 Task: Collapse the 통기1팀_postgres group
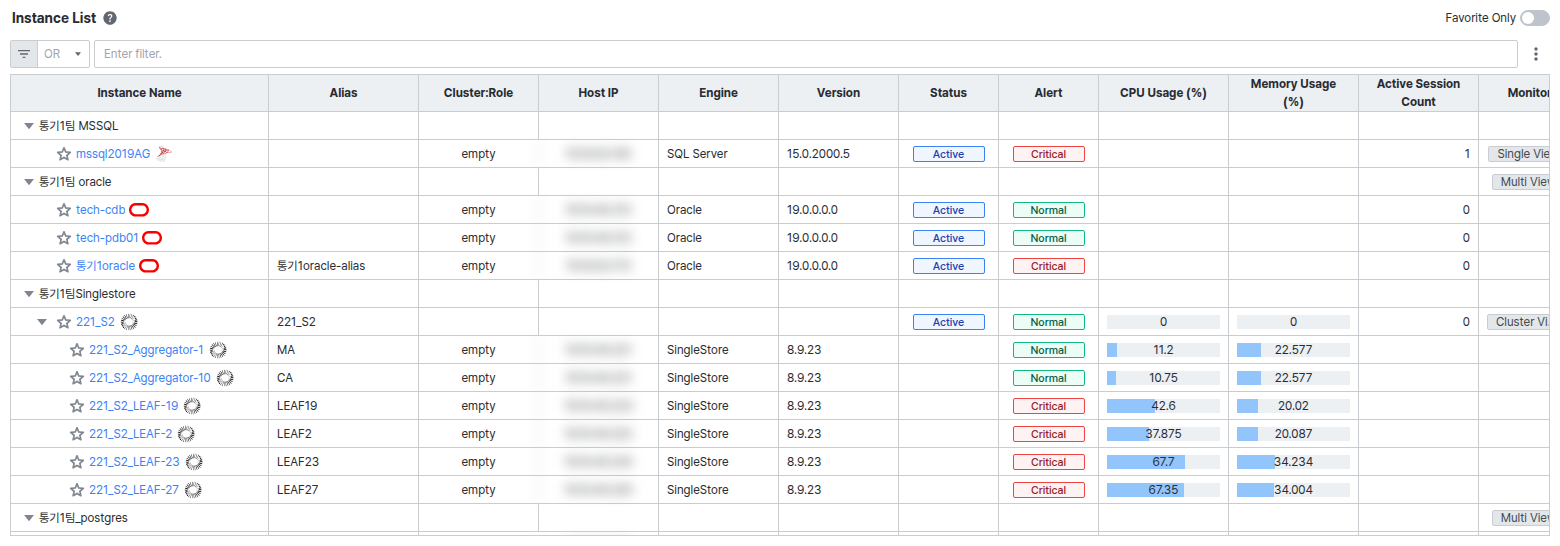(29, 518)
